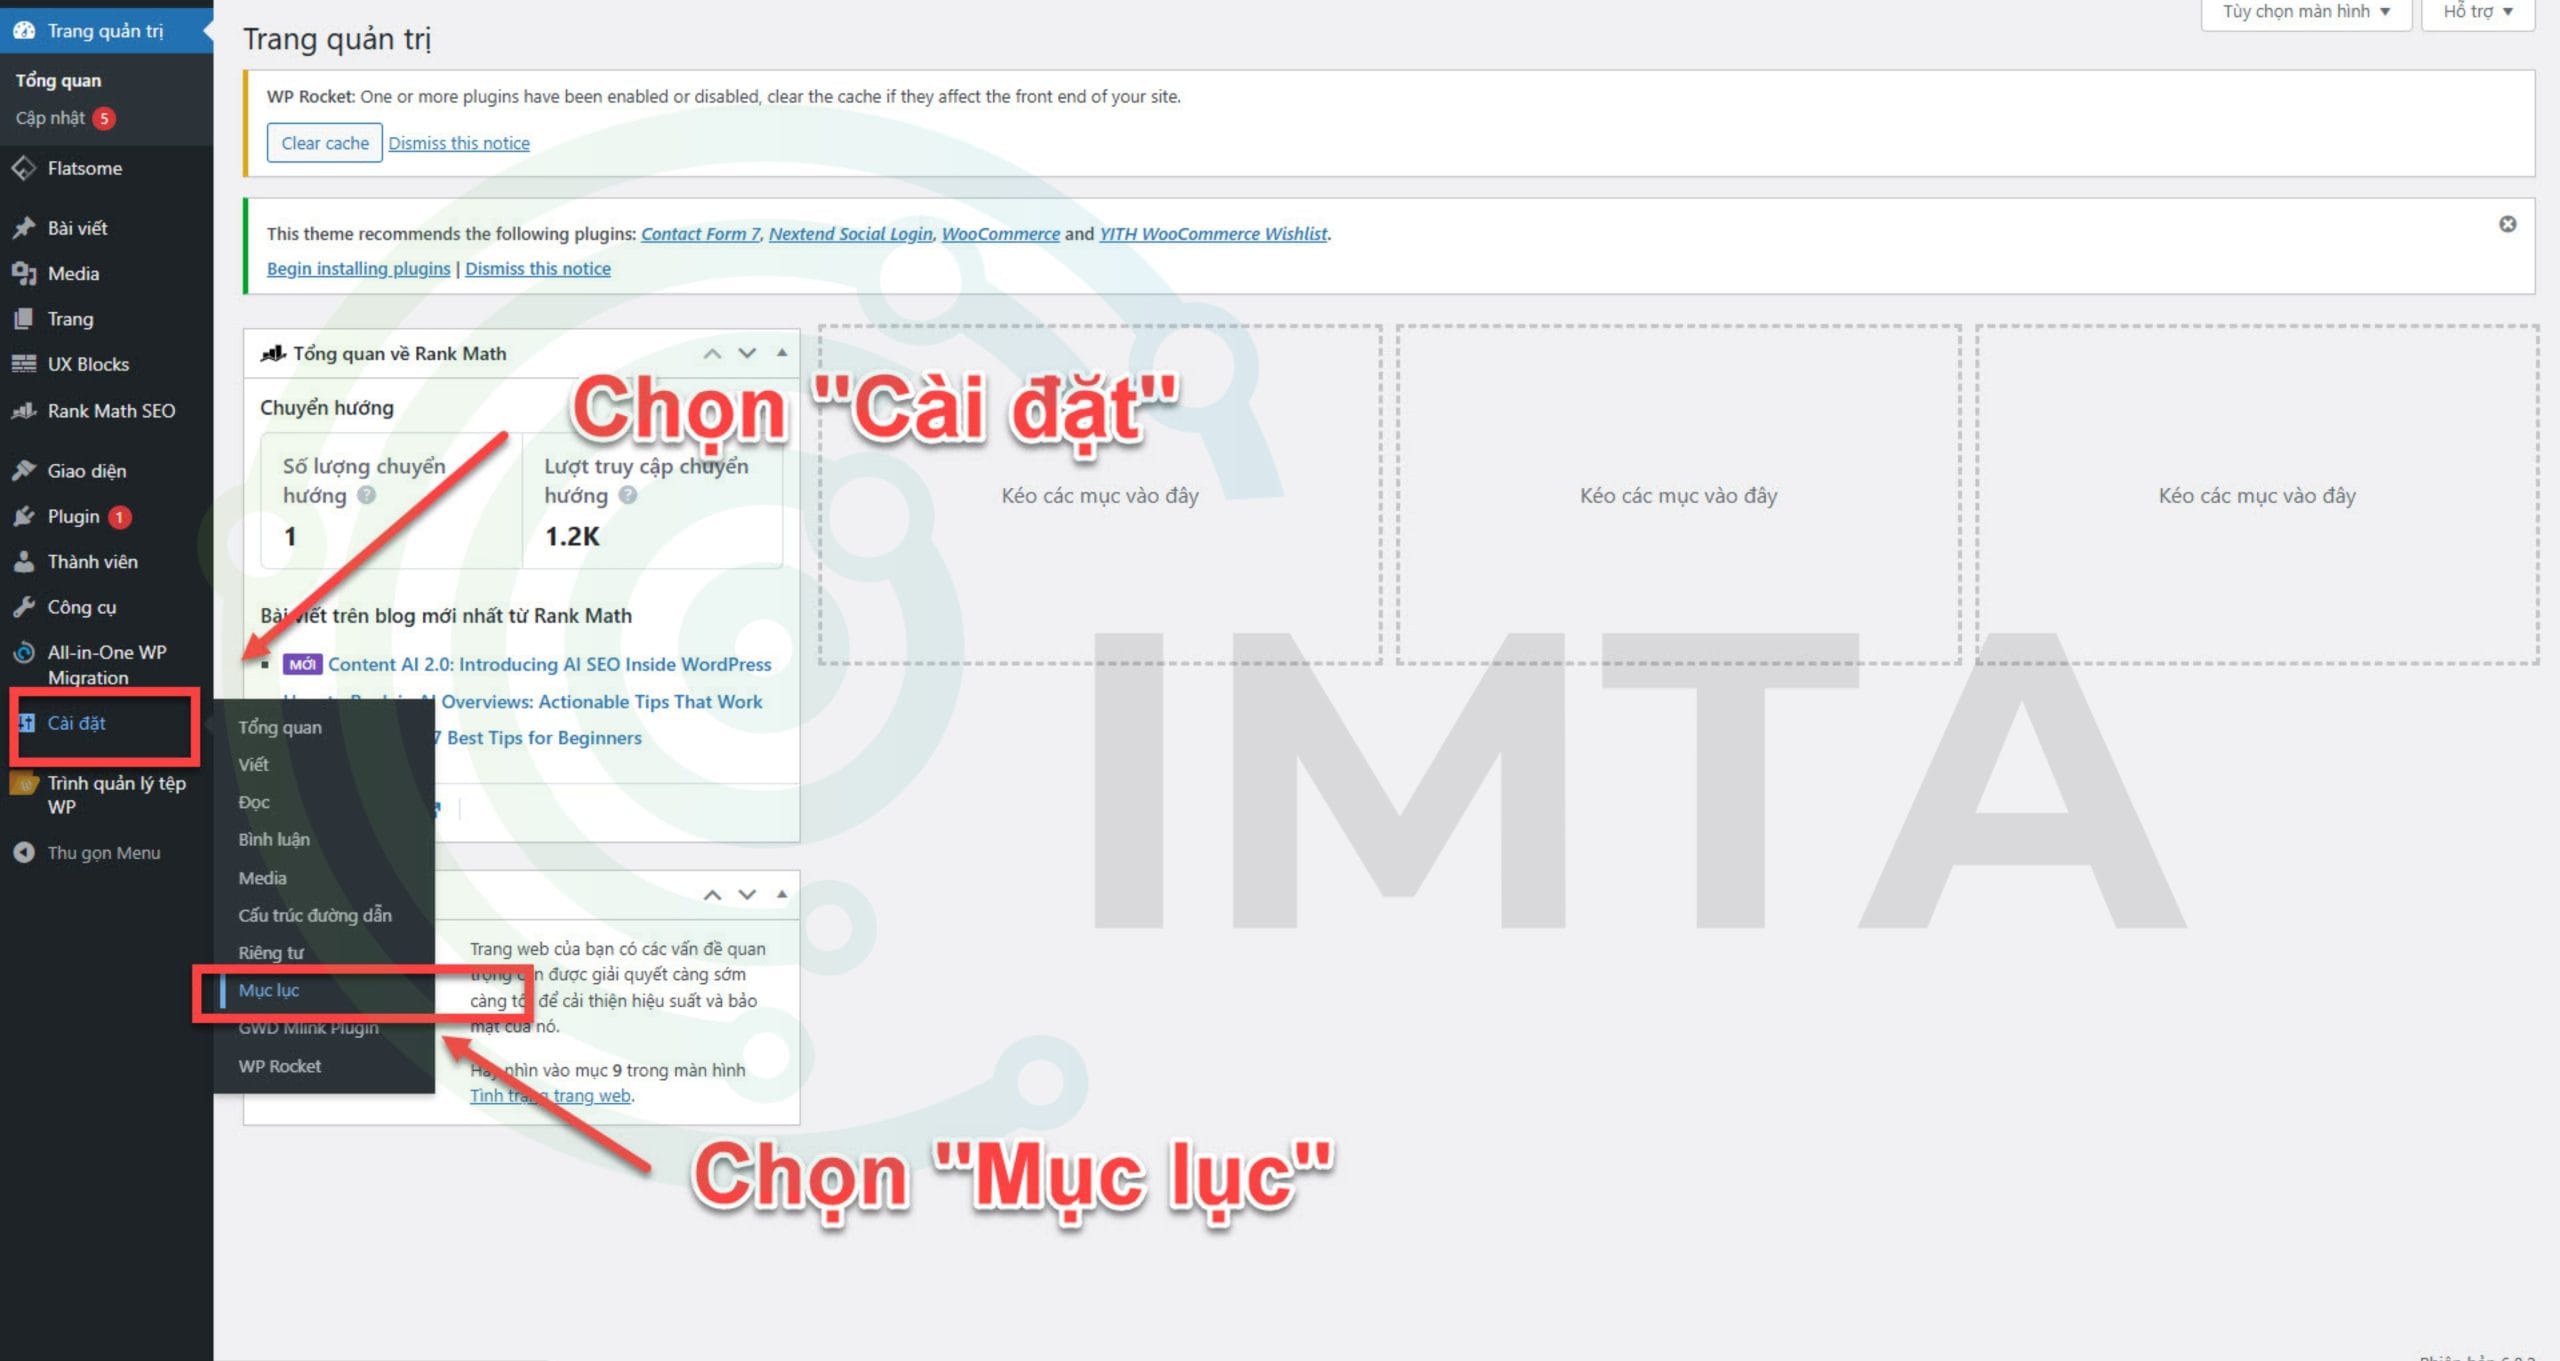This screenshot has height=1361, width=2560.
Task: Collapse the sidebar via Thu gọn Menu
Action: tap(24, 852)
